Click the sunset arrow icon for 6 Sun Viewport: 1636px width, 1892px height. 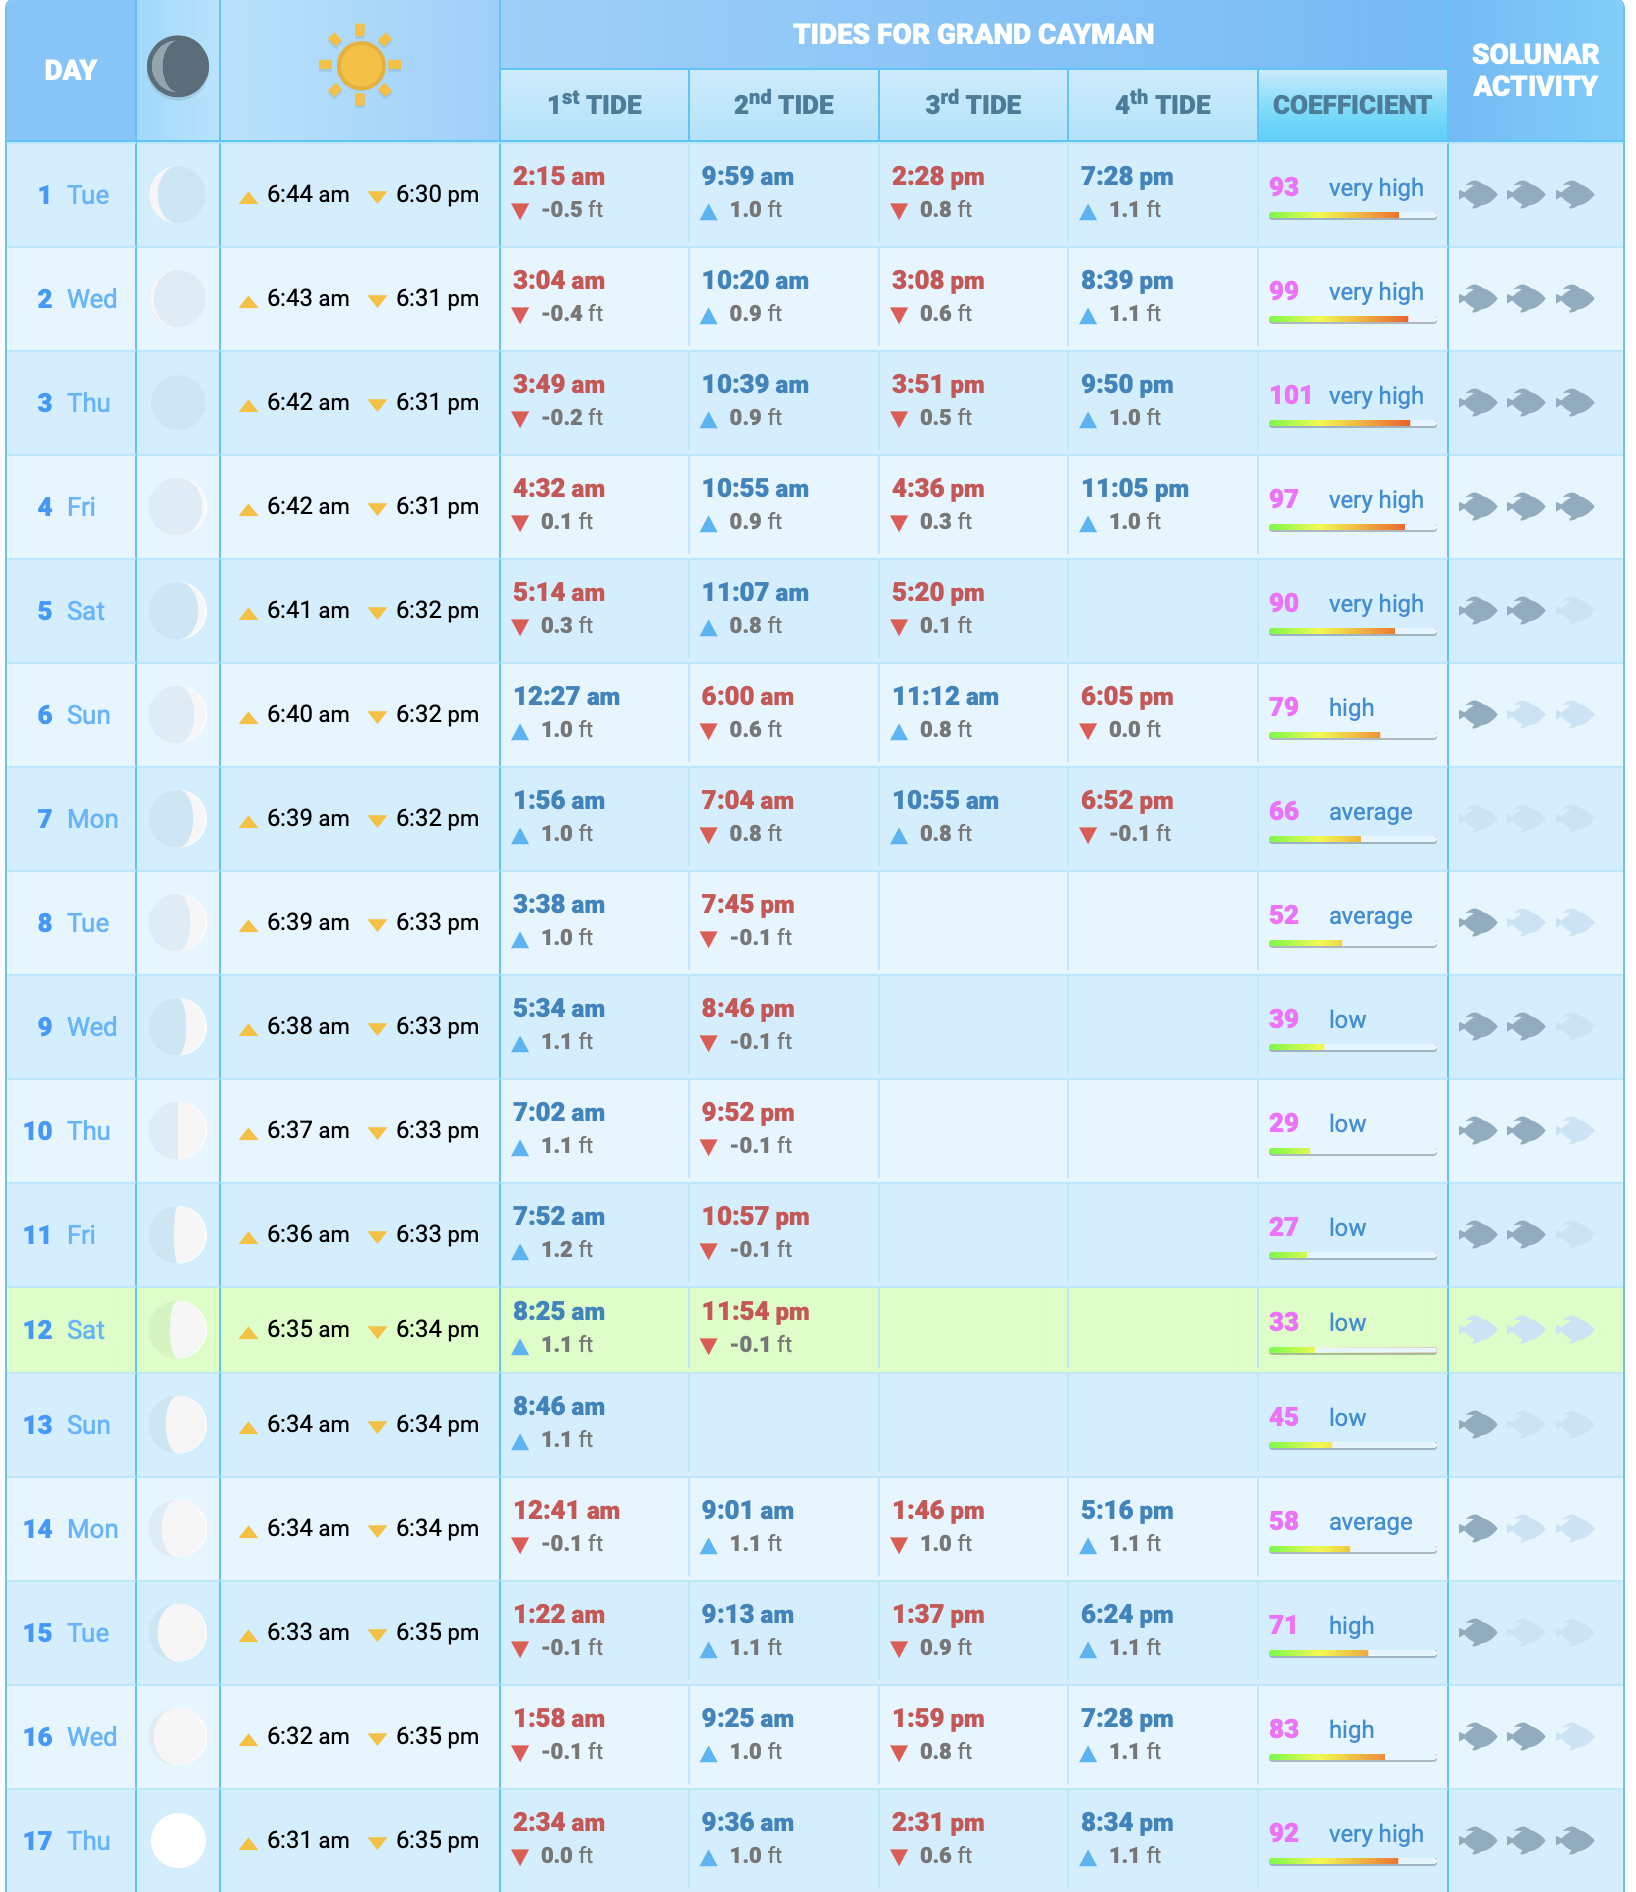click(x=377, y=717)
